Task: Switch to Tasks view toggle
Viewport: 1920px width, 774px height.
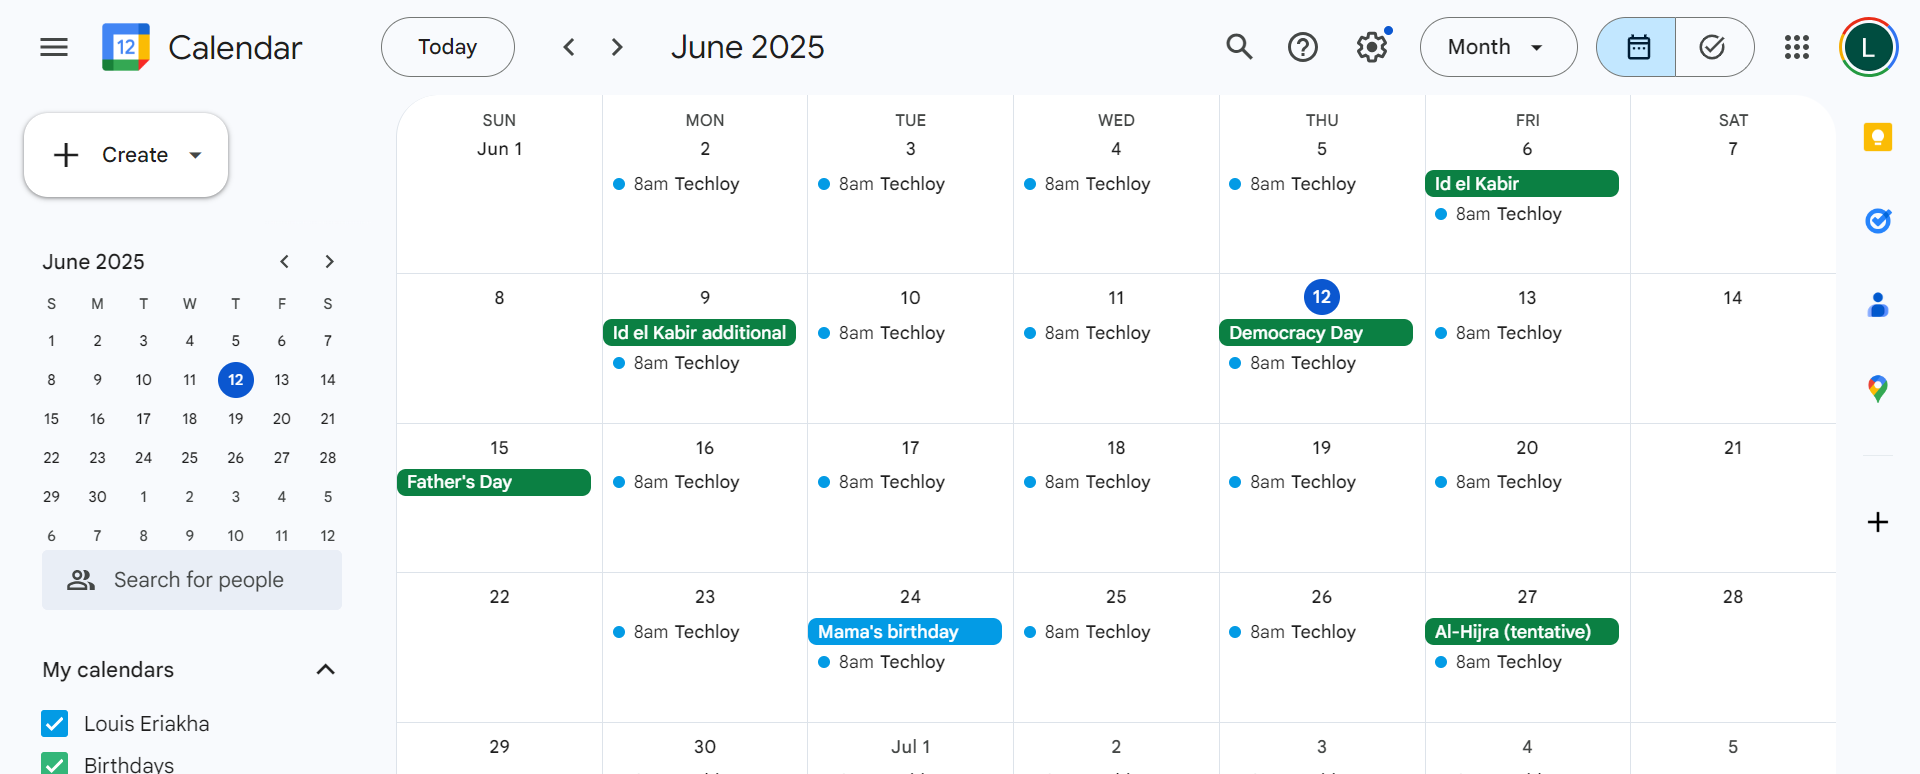Action: pos(1713,47)
